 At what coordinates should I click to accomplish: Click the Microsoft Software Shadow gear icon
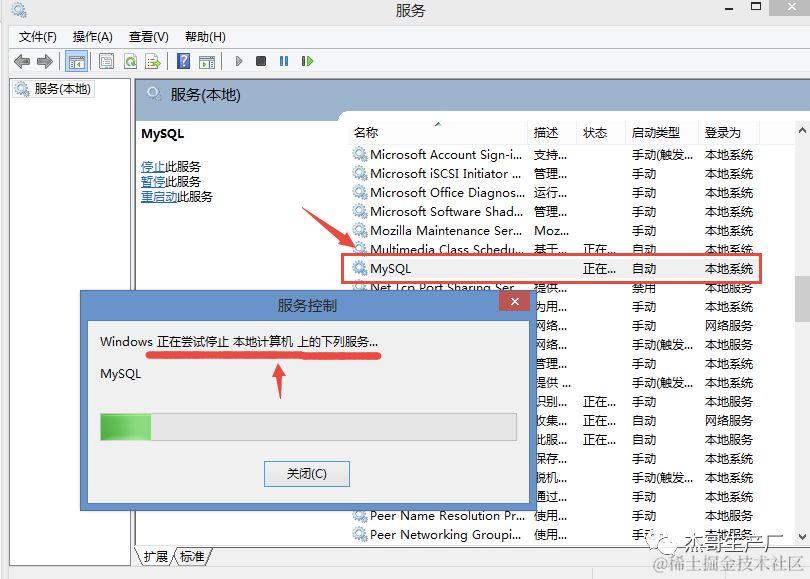coord(360,211)
